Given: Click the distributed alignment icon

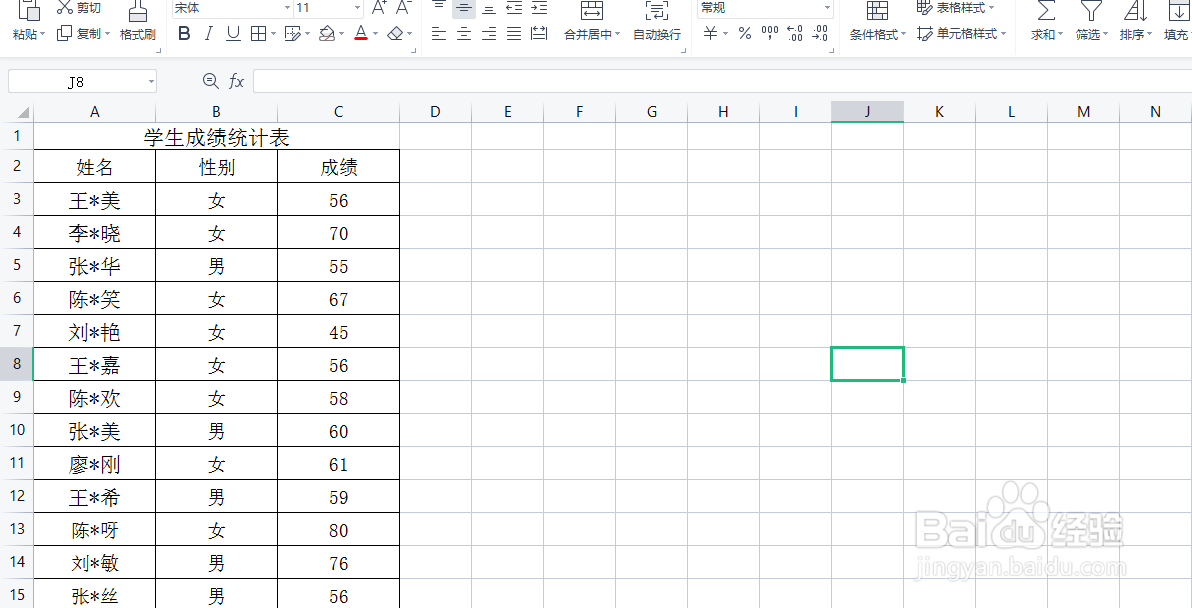Looking at the screenshot, I should pyautogui.click(x=539, y=33).
